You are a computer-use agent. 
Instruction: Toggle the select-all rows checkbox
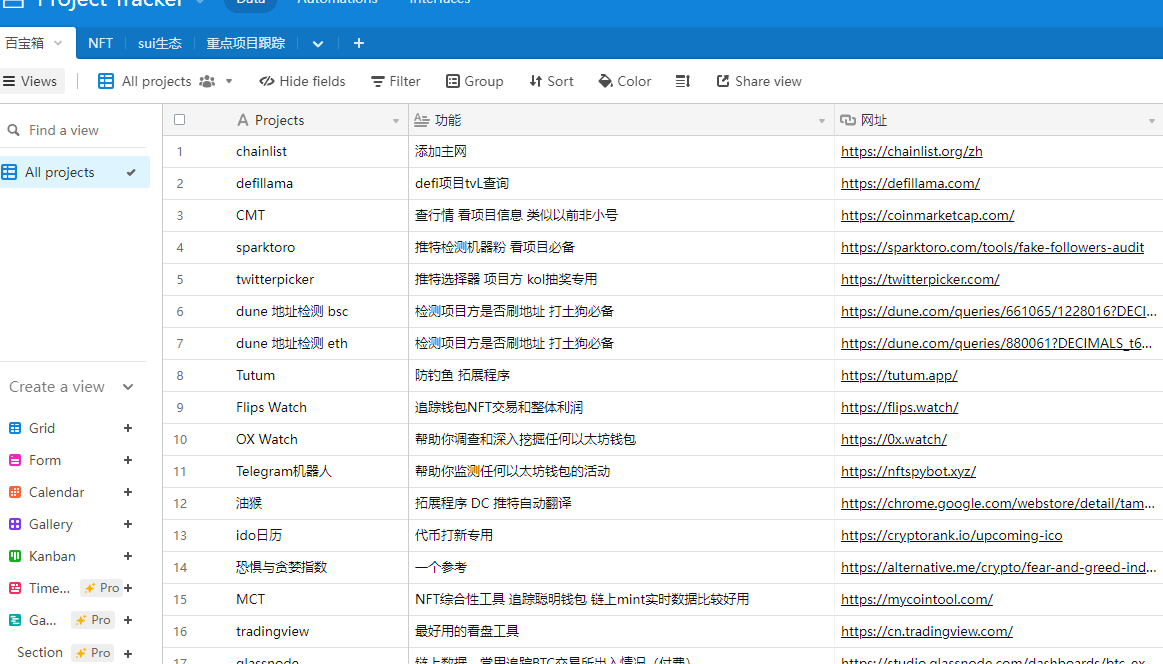point(179,119)
